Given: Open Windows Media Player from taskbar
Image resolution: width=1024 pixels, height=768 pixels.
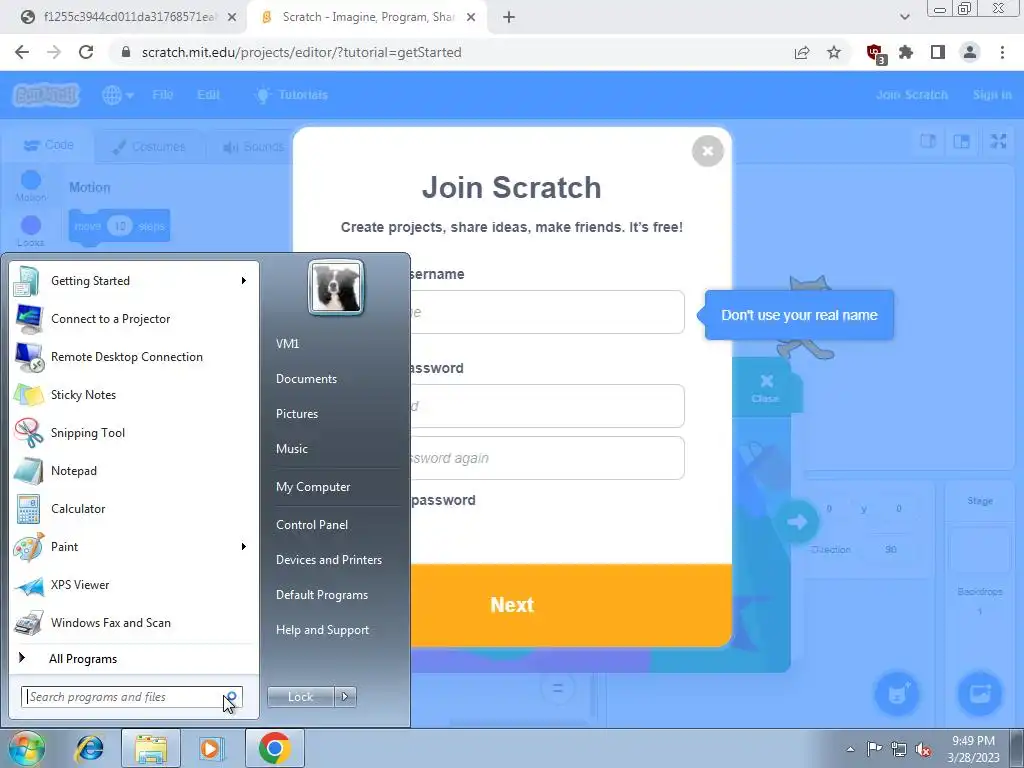Looking at the screenshot, I should 210,748.
